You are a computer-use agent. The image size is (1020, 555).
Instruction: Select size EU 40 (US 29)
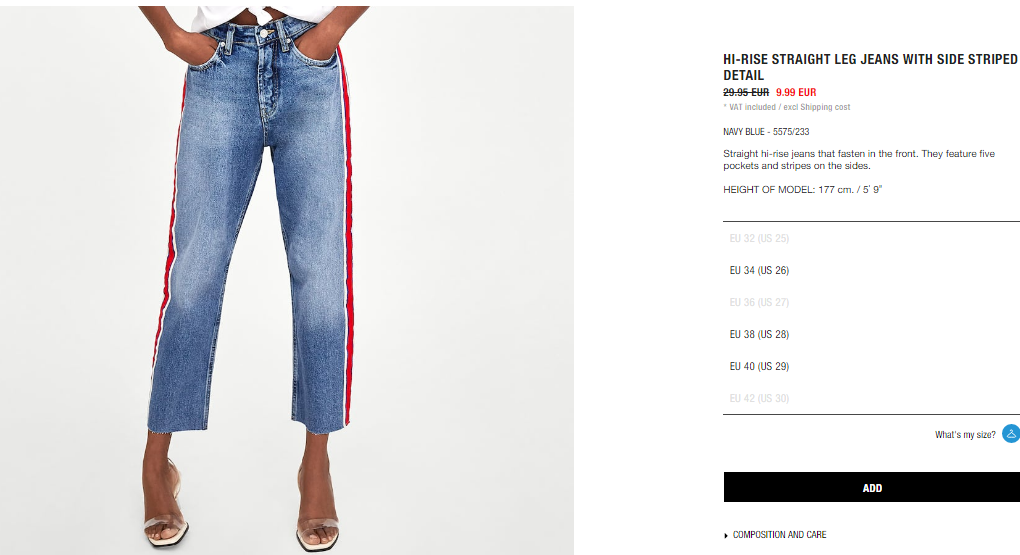click(x=759, y=366)
